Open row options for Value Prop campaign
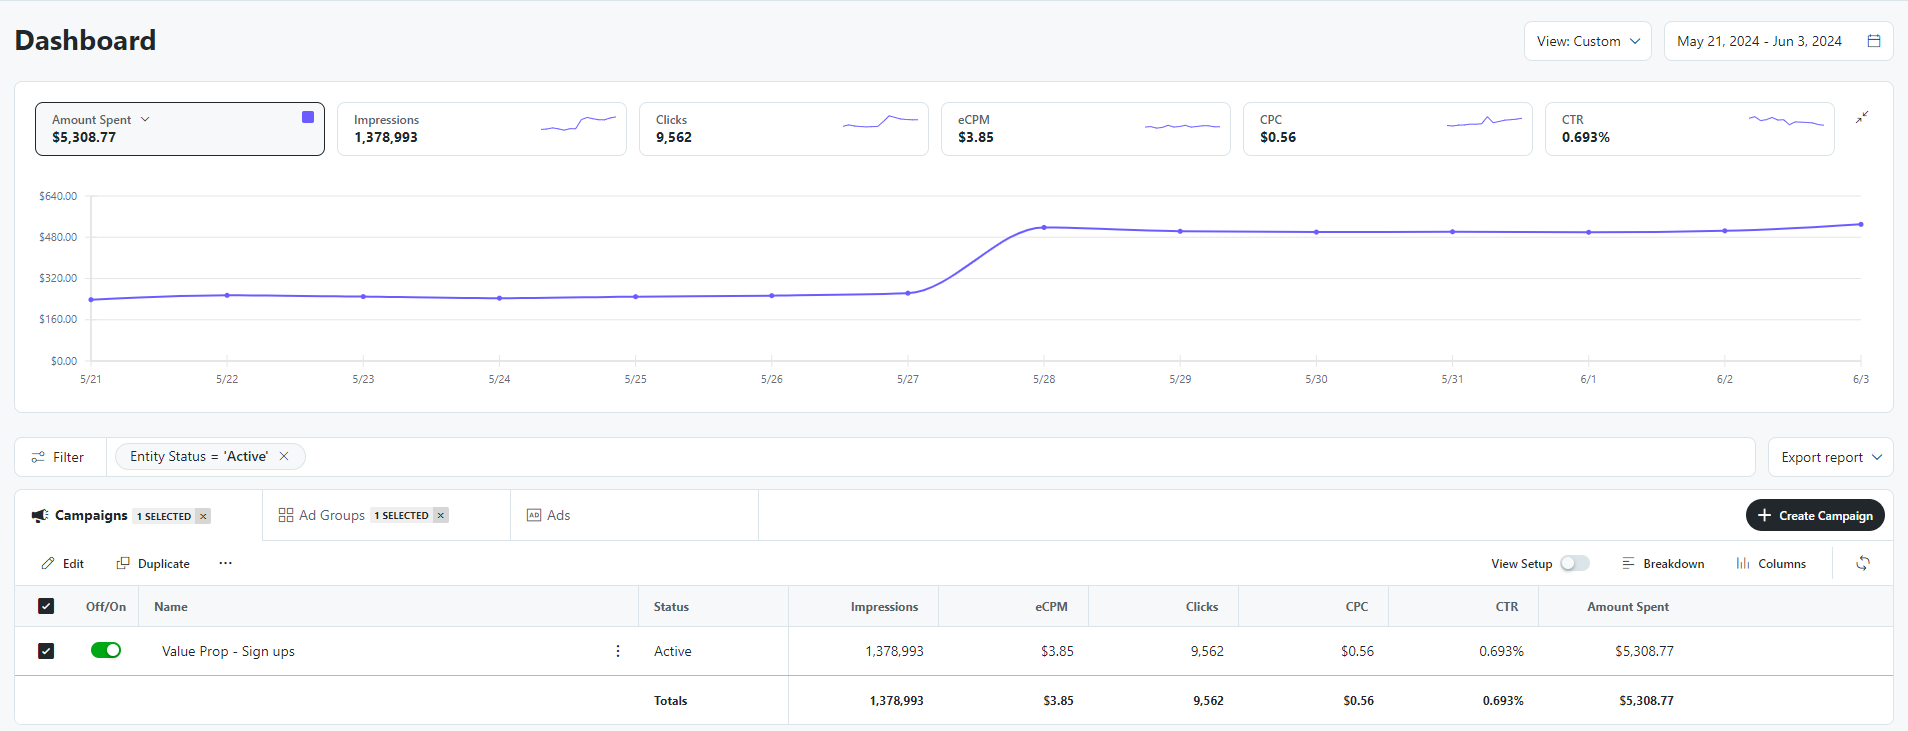This screenshot has width=1908, height=731. tap(618, 651)
